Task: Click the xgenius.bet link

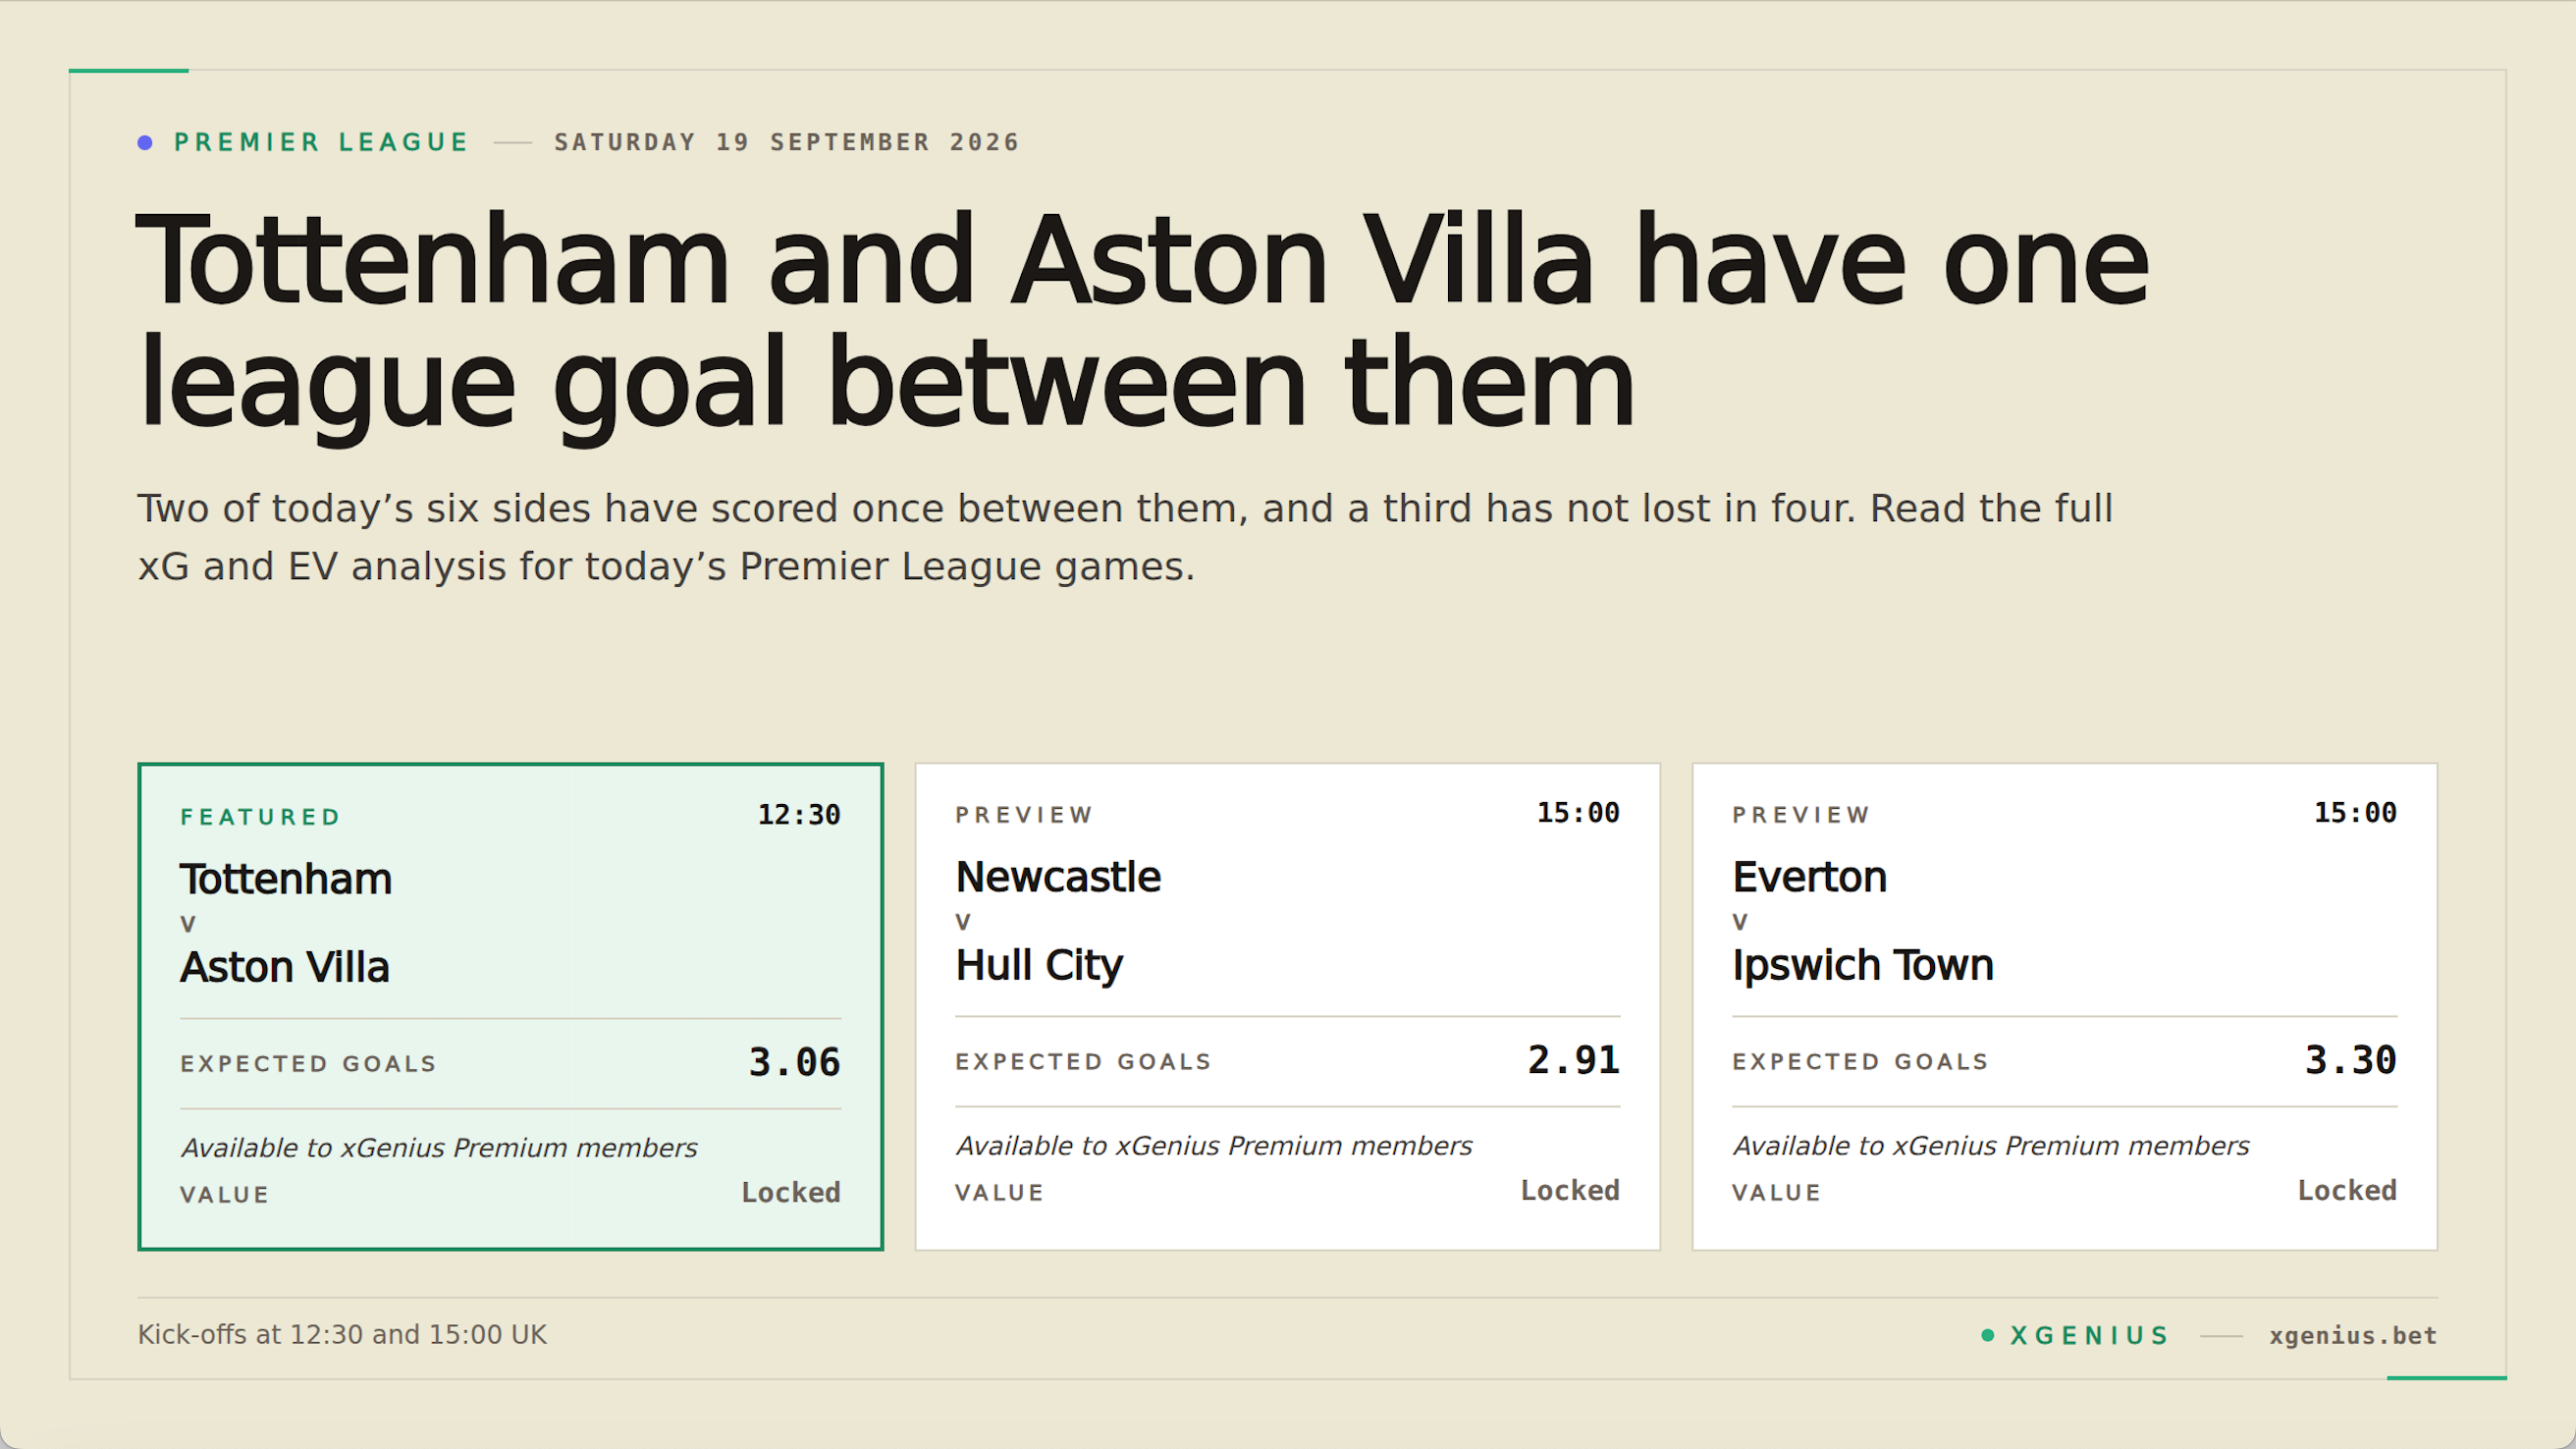Action: (2352, 1336)
